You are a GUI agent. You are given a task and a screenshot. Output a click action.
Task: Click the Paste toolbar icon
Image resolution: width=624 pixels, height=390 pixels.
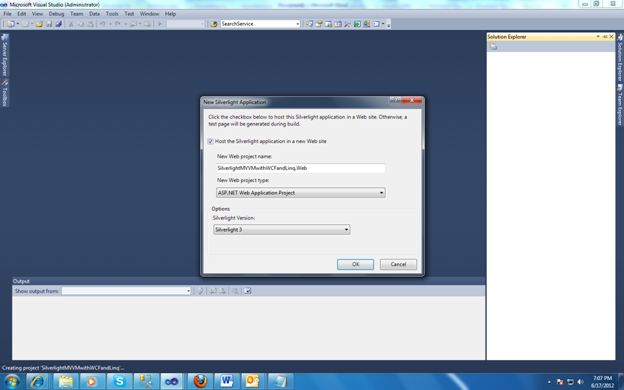click(91, 24)
